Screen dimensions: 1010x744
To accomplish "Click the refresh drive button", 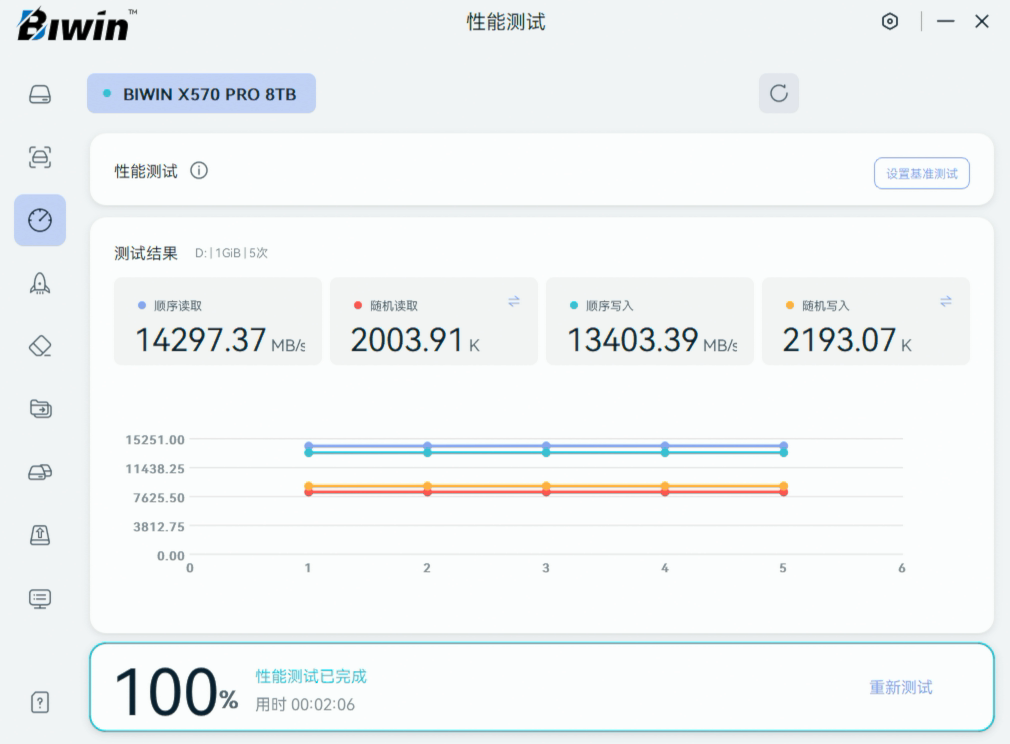I will tap(779, 93).
